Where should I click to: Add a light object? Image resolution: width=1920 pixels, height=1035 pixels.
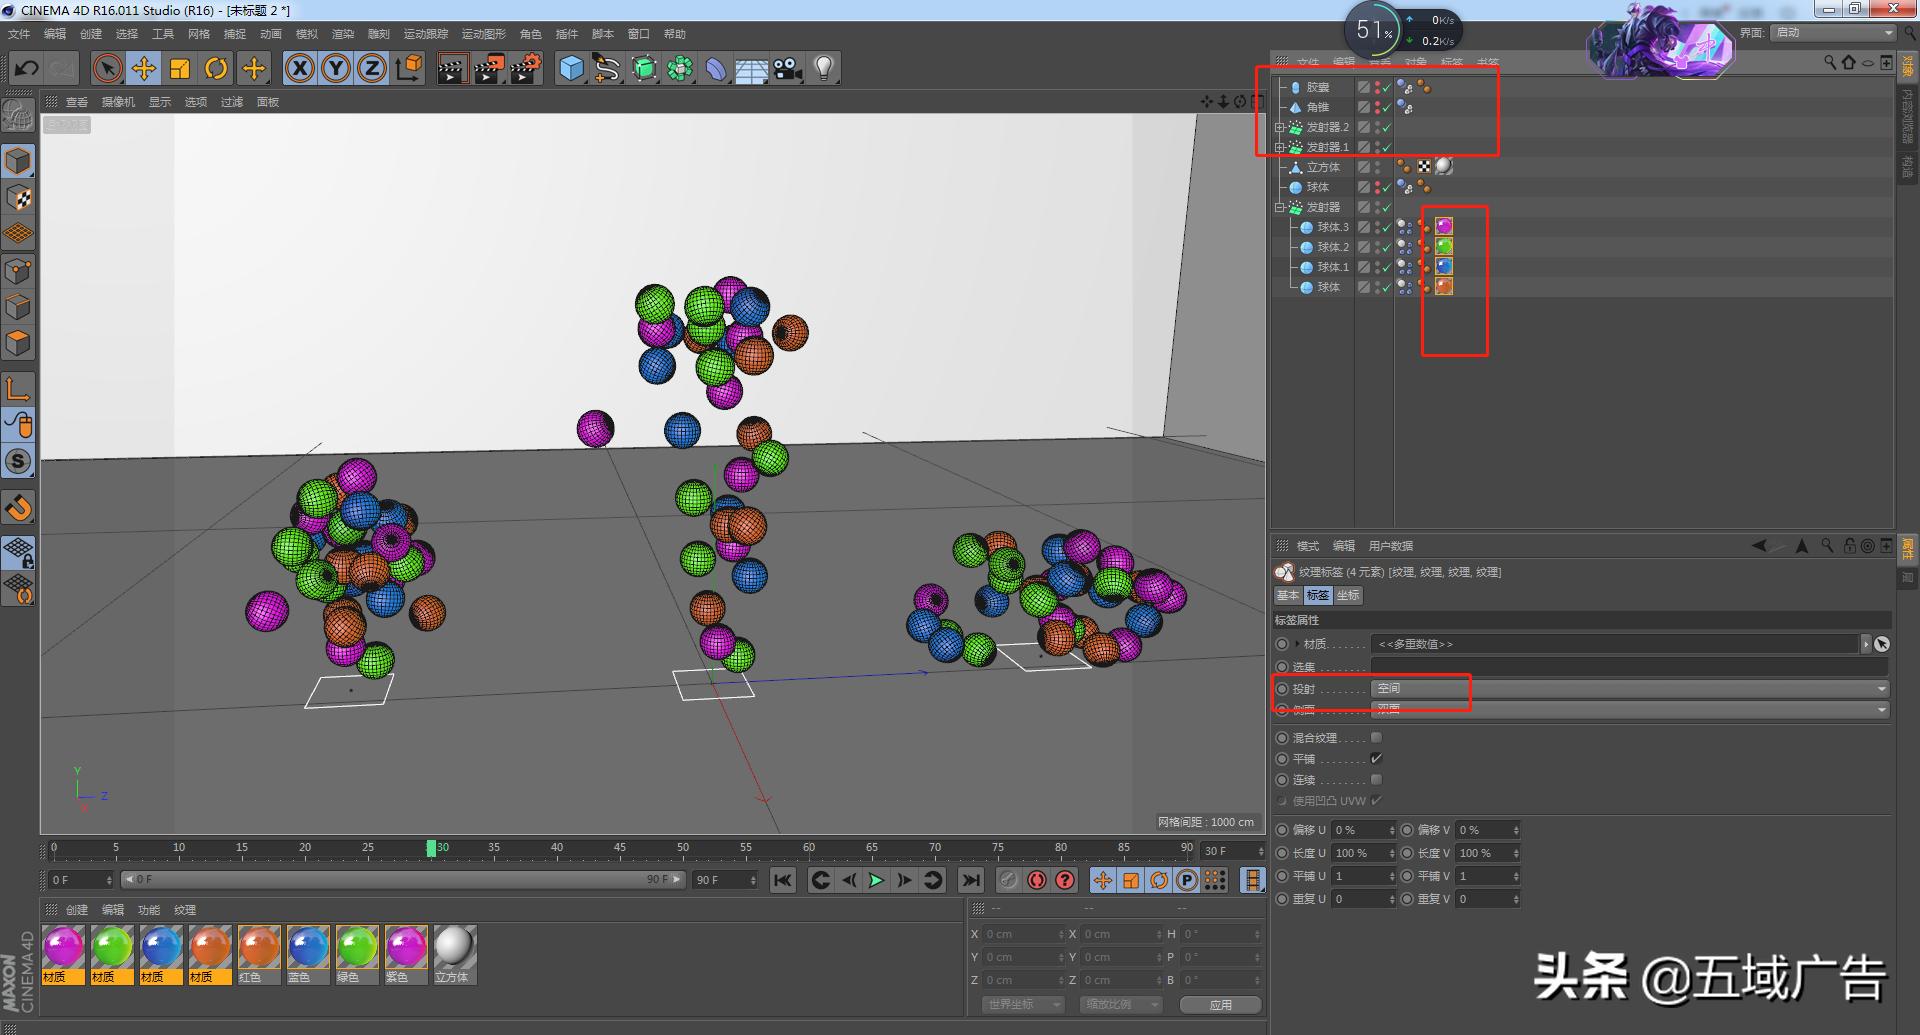[x=824, y=69]
